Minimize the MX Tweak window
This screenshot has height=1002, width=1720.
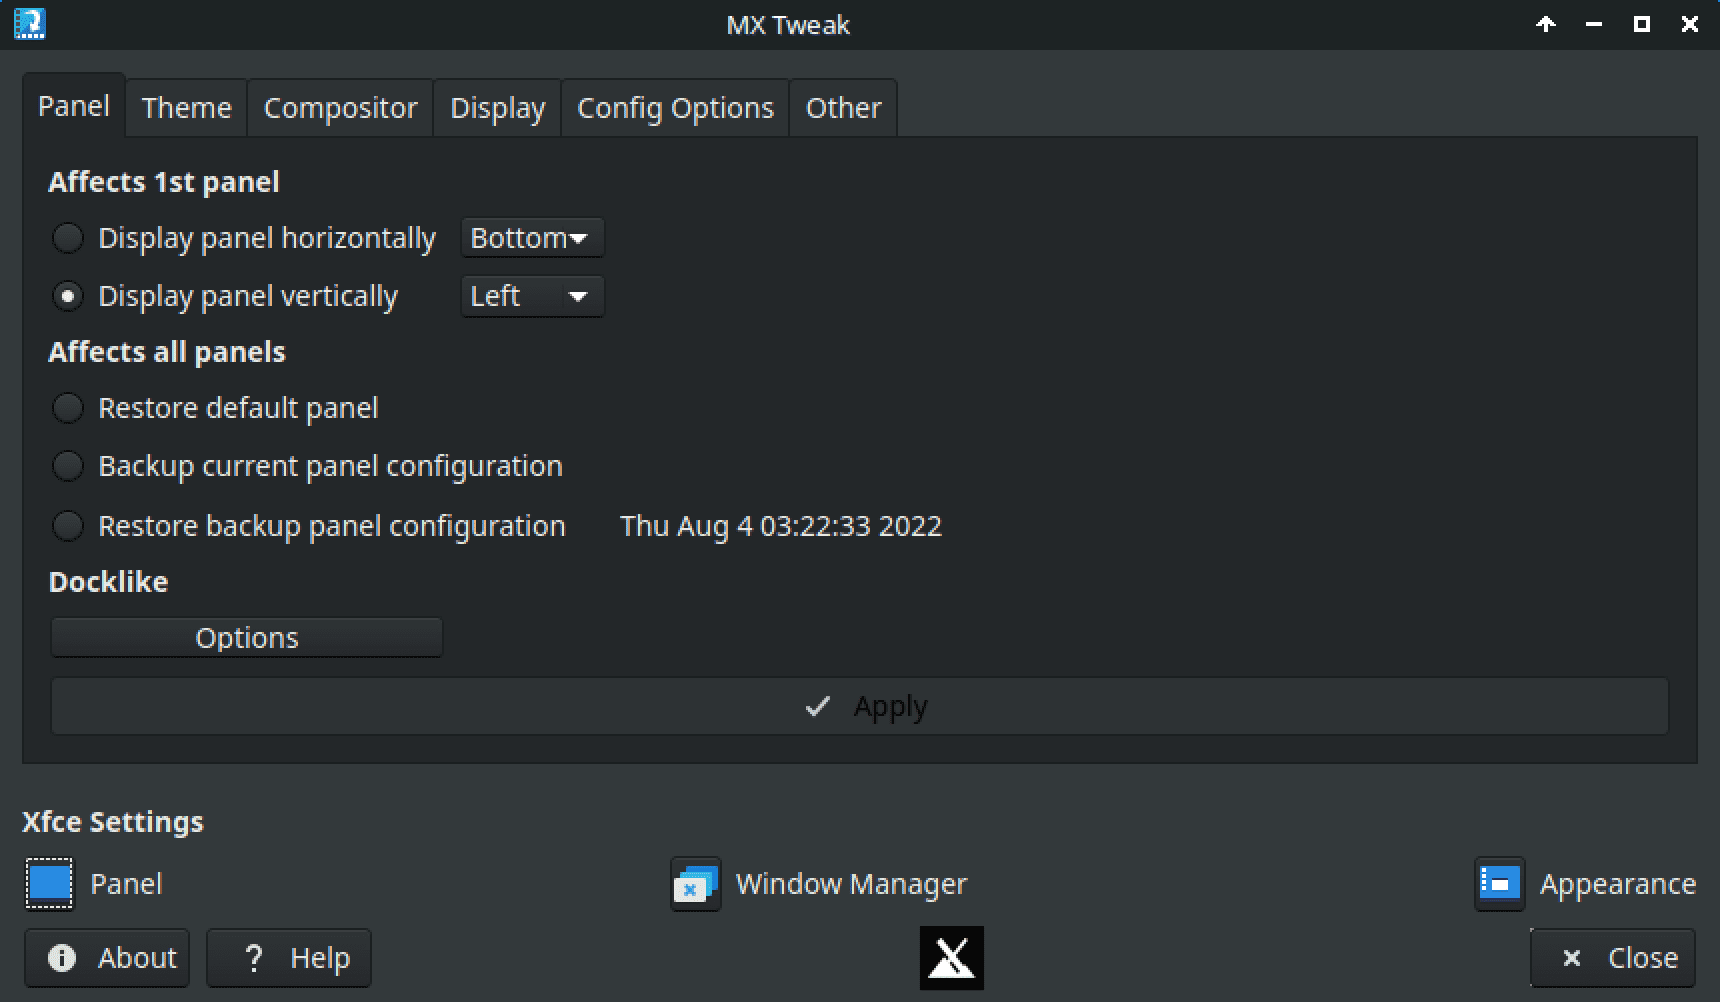1594,24
